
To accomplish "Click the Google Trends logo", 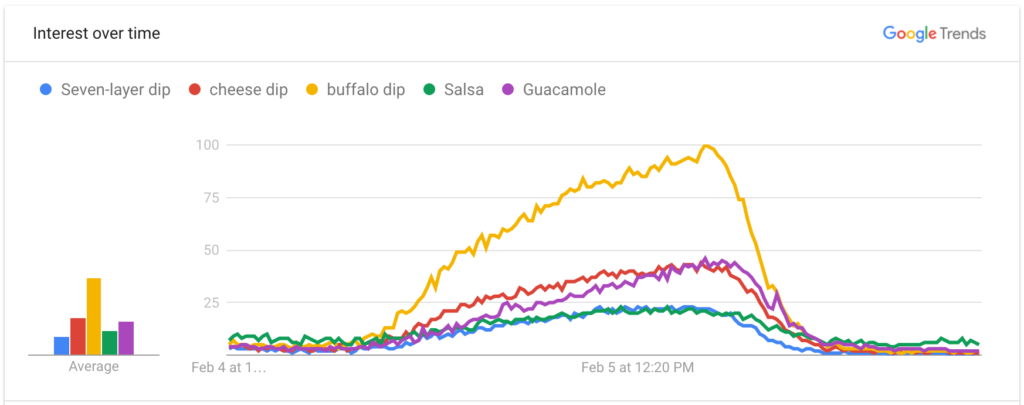I will 934,33.
